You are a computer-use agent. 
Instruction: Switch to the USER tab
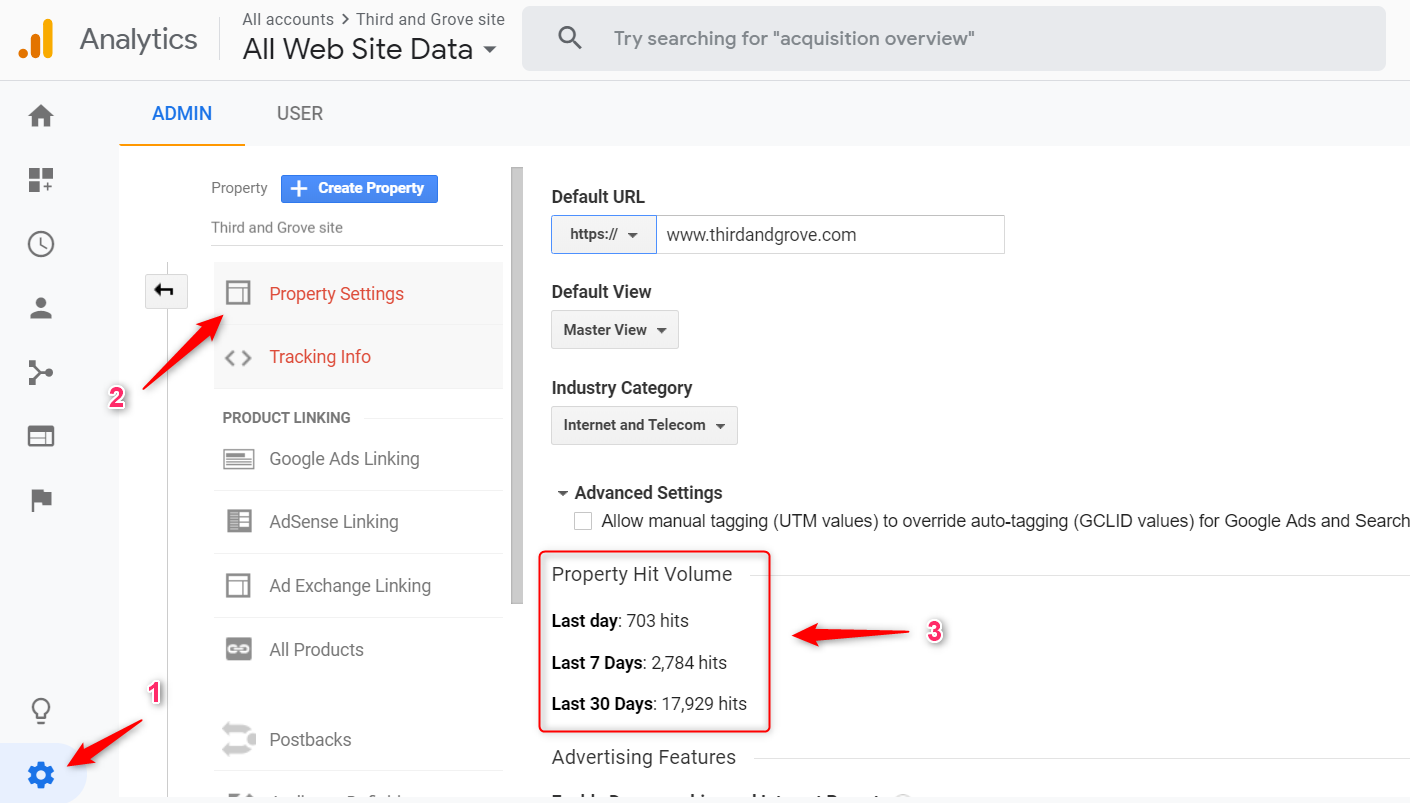click(x=300, y=114)
